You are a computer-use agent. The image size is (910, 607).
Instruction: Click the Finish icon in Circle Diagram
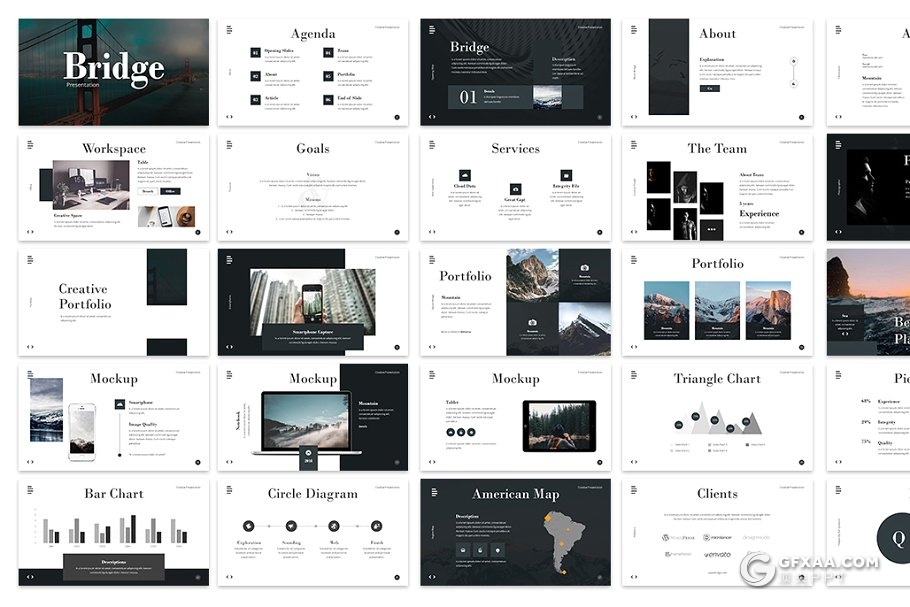click(x=377, y=525)
